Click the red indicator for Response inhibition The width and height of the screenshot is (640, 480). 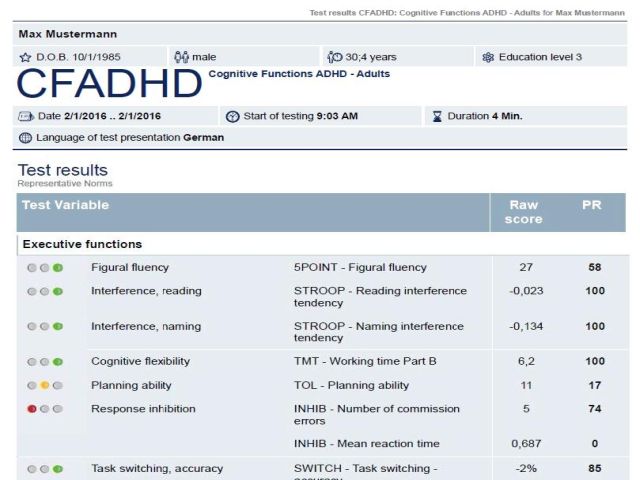click(32, 409)
